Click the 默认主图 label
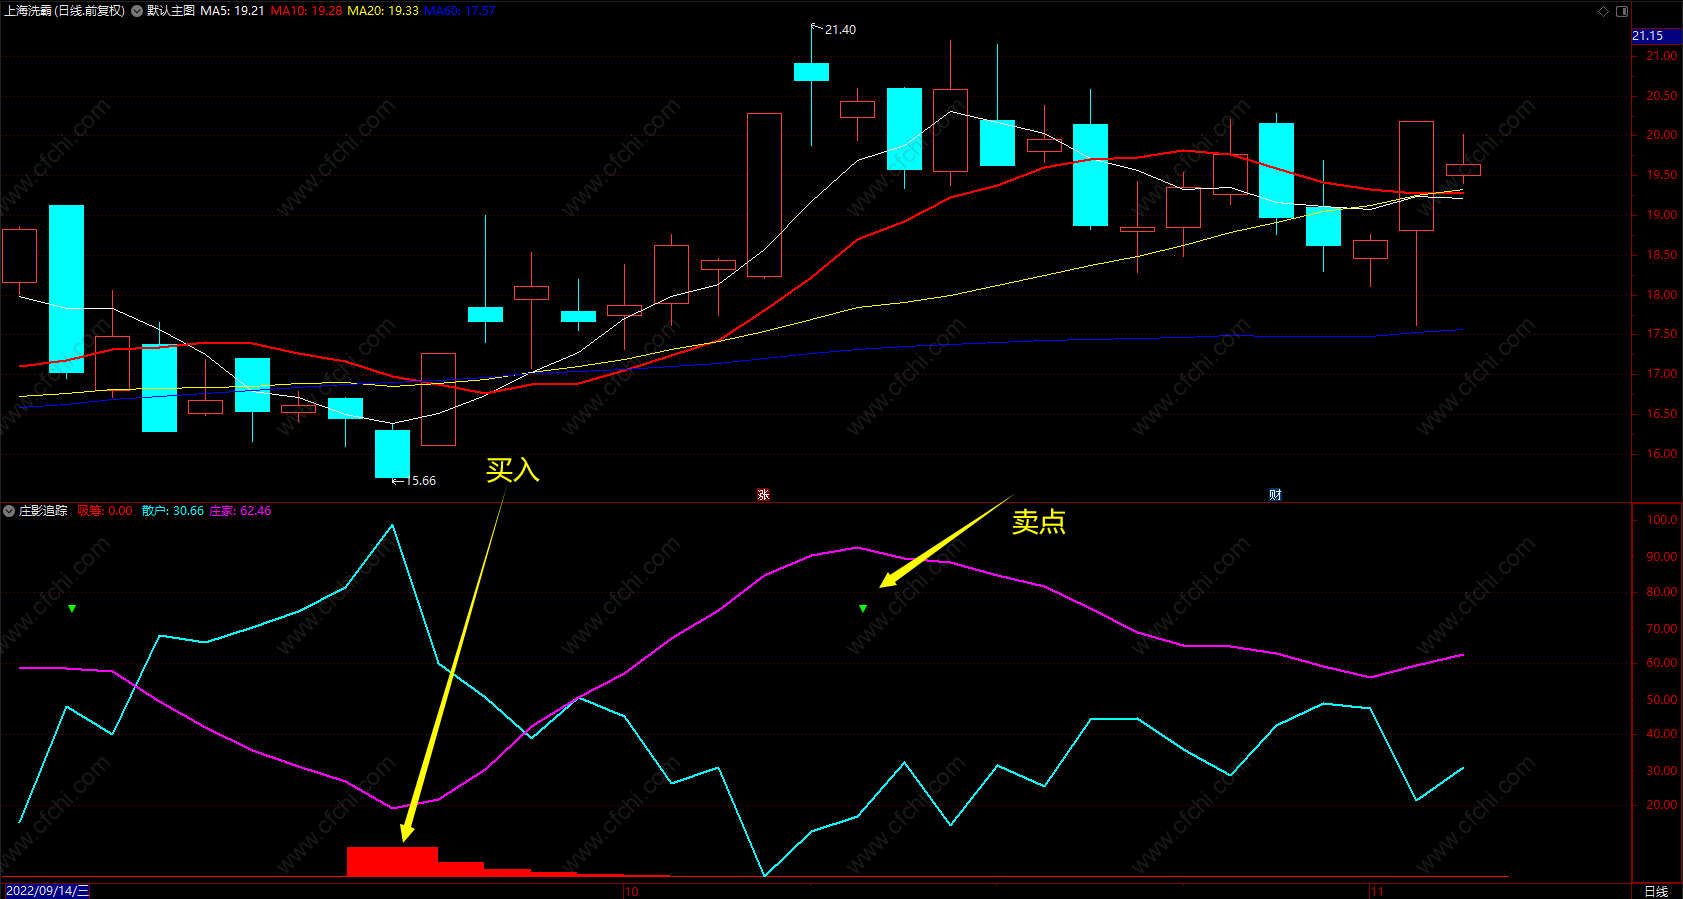Viewport: 1683px width, 899px height. (171, 11)
